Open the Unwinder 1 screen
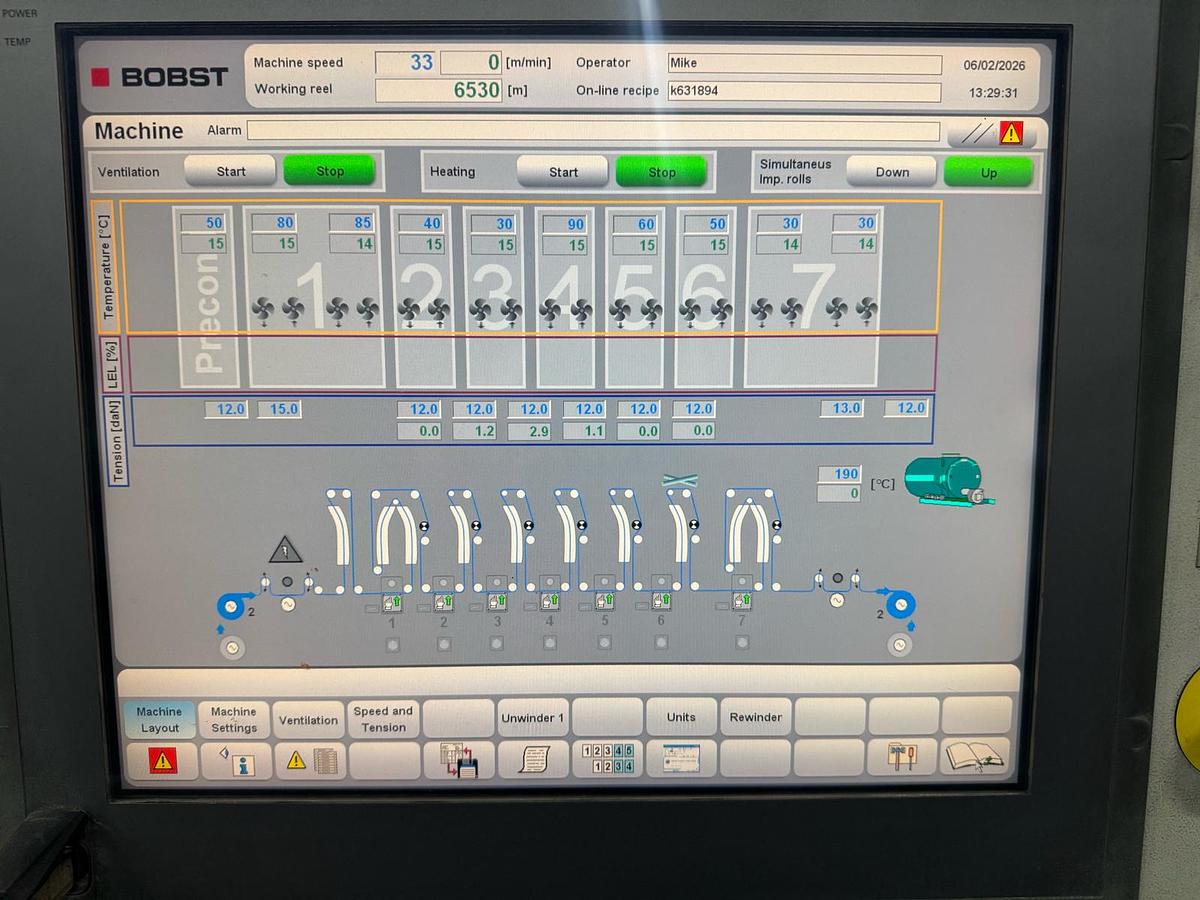This screenshot has width=1200, height=900. (532, 717)
